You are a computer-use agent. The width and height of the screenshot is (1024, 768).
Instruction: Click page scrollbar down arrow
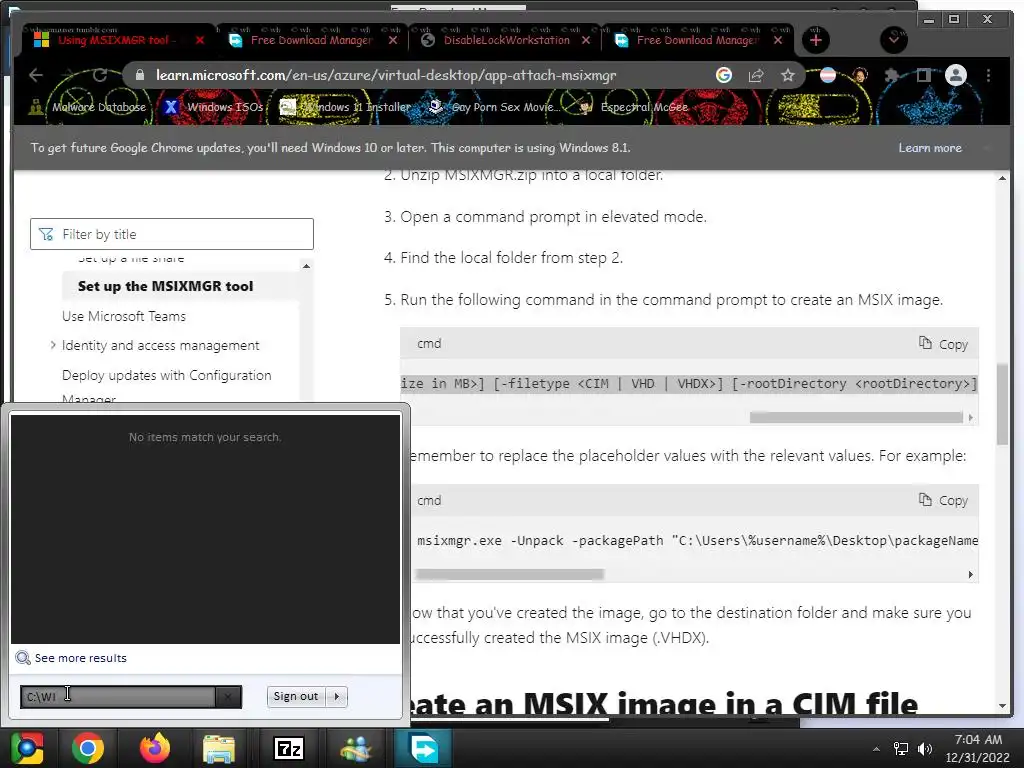click(x=1002, y=707)
